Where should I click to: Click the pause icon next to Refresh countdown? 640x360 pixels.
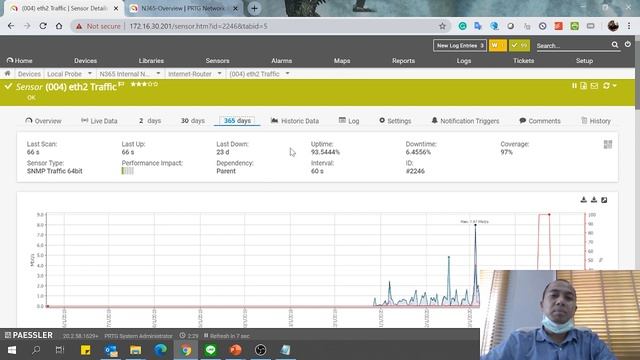coord(206,336)
